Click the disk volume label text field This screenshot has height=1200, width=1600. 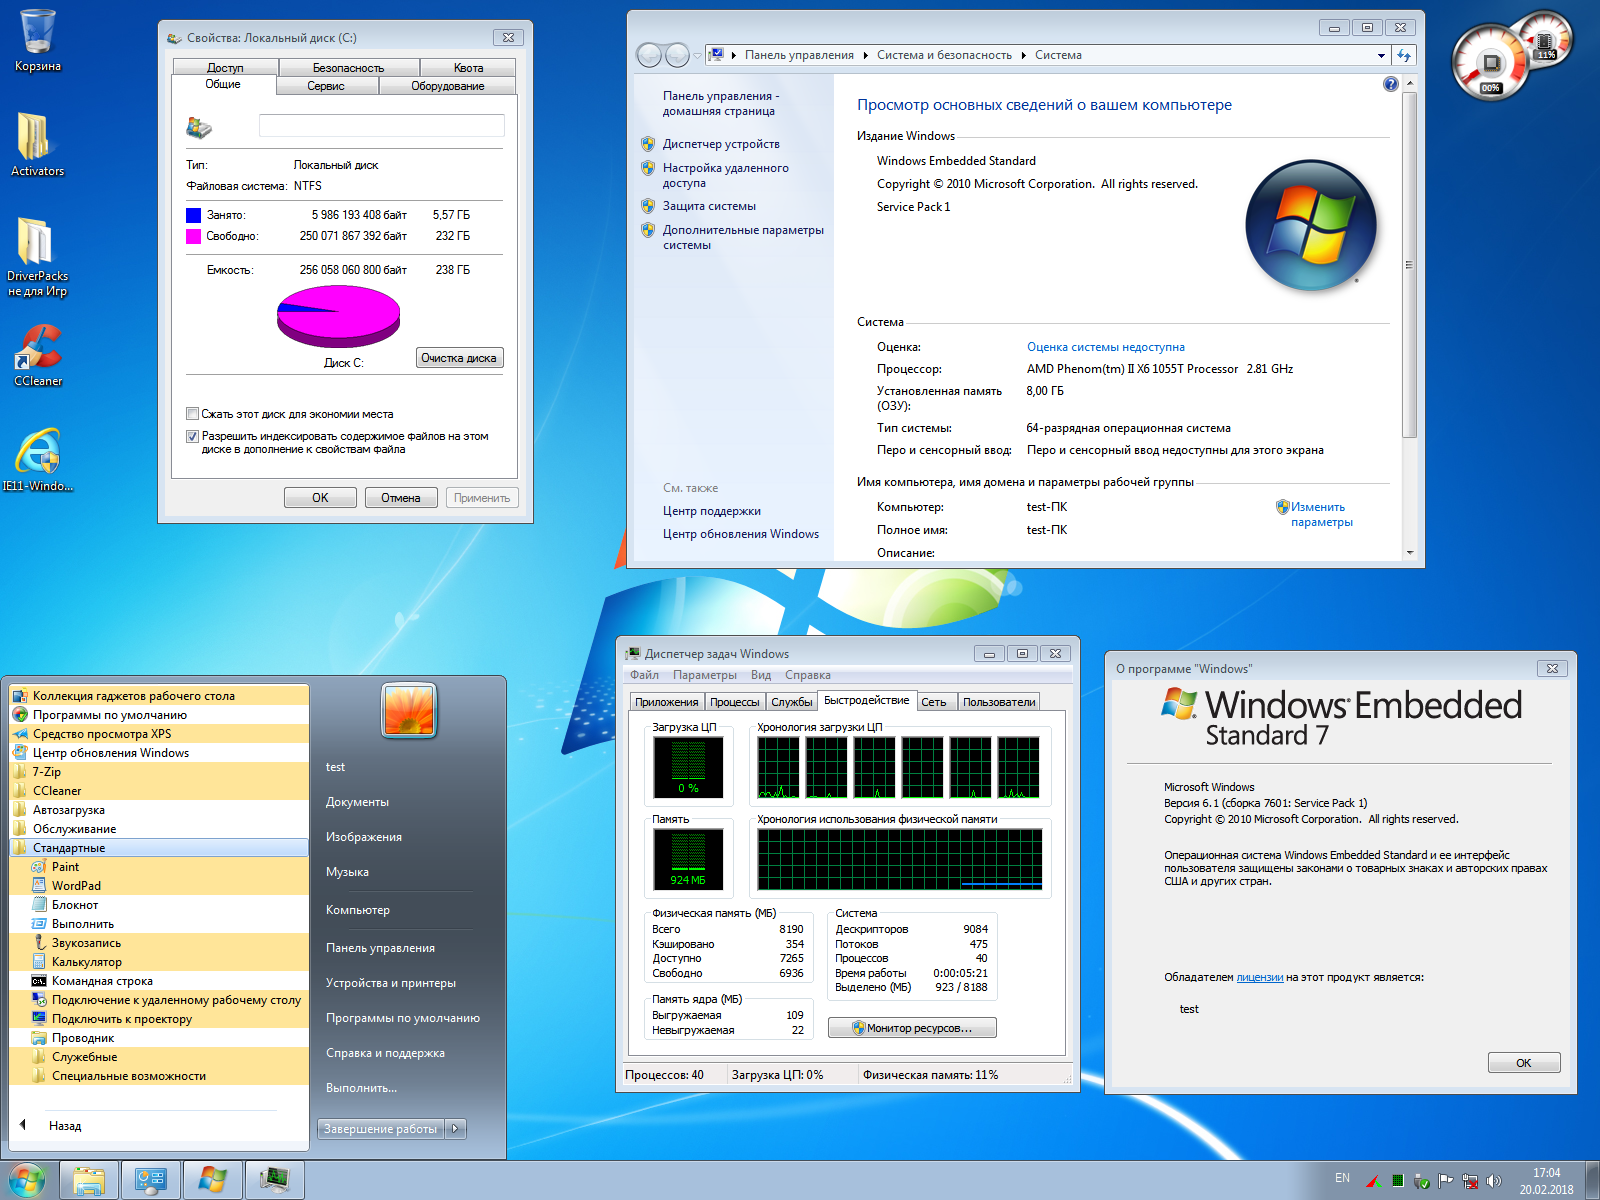382,125
